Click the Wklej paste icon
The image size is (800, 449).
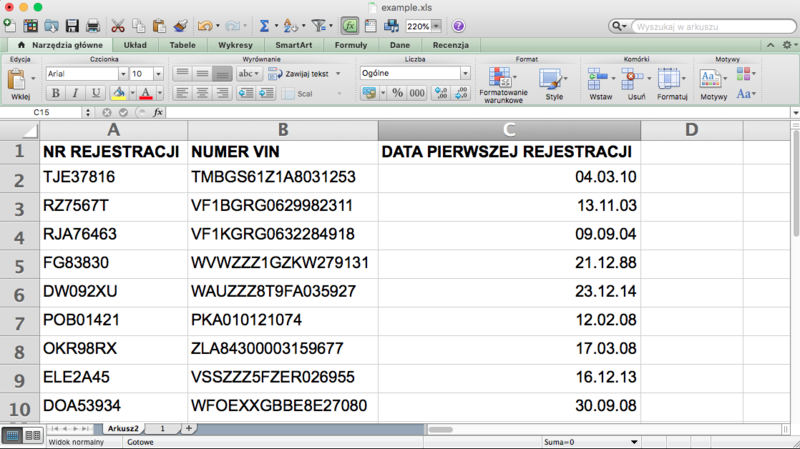(20, 80)
